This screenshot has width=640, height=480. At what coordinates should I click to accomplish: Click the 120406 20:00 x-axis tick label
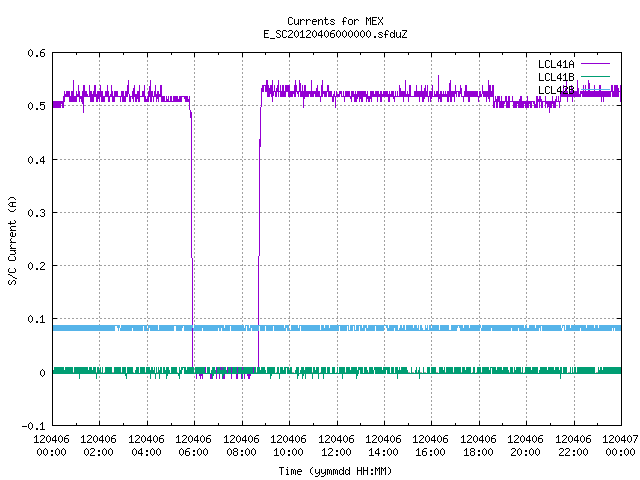click(526, 446)
